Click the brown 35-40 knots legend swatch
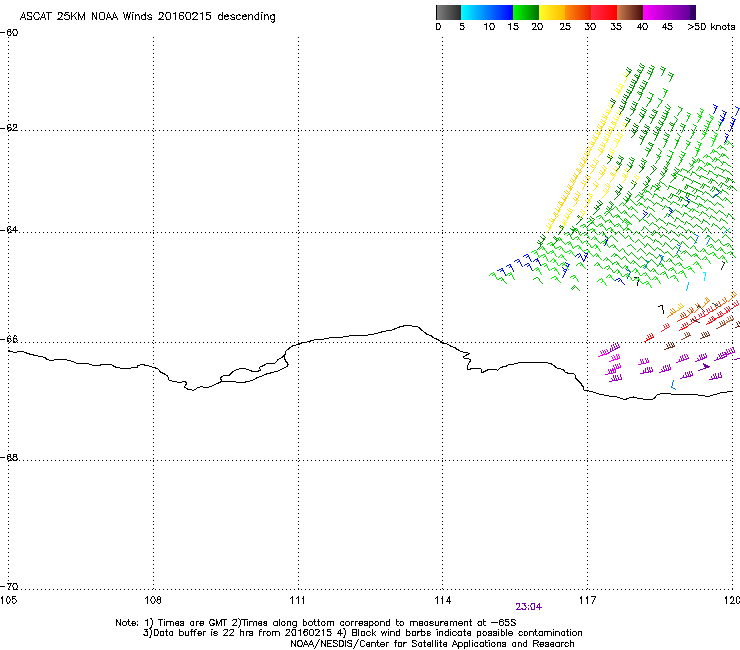Image resolution: width=740 pixels, height=650 pixels. point(630,12)
